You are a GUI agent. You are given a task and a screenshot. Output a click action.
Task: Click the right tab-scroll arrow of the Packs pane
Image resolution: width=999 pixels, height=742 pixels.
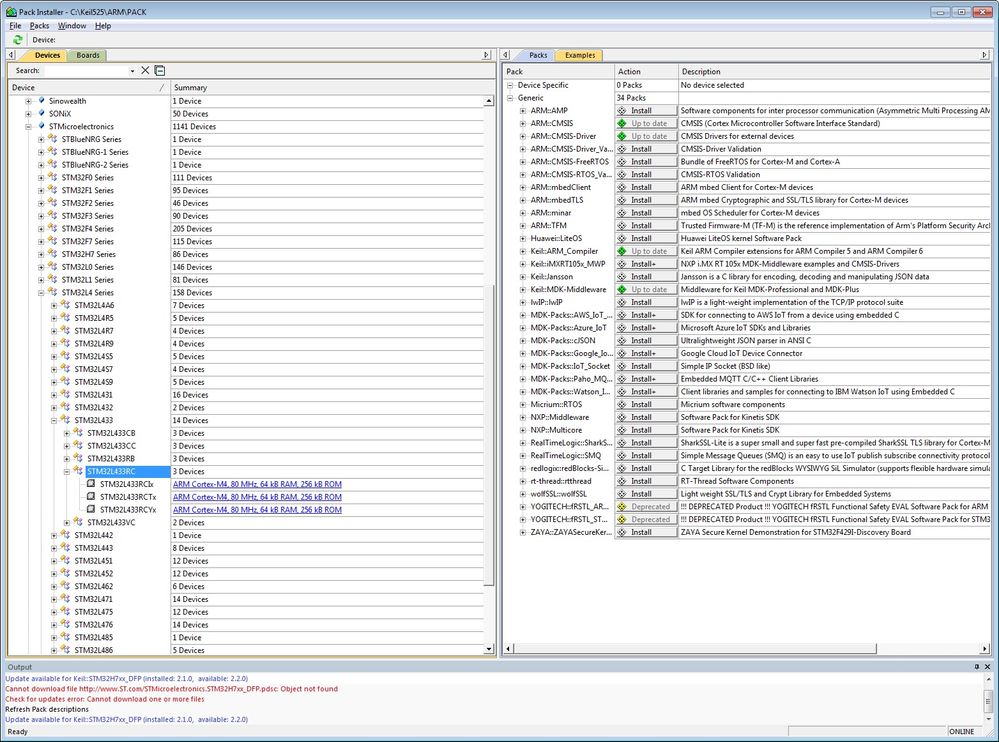point(984,55)
